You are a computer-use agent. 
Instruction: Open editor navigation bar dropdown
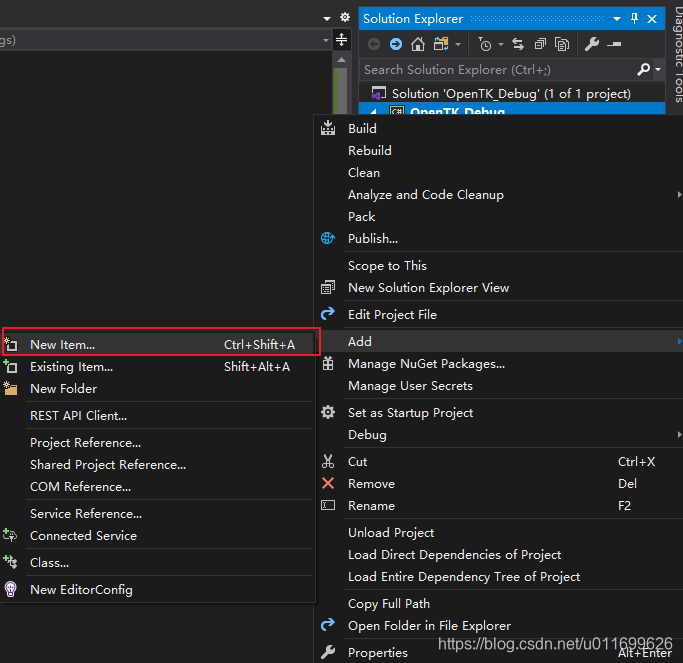coord(325,40)
